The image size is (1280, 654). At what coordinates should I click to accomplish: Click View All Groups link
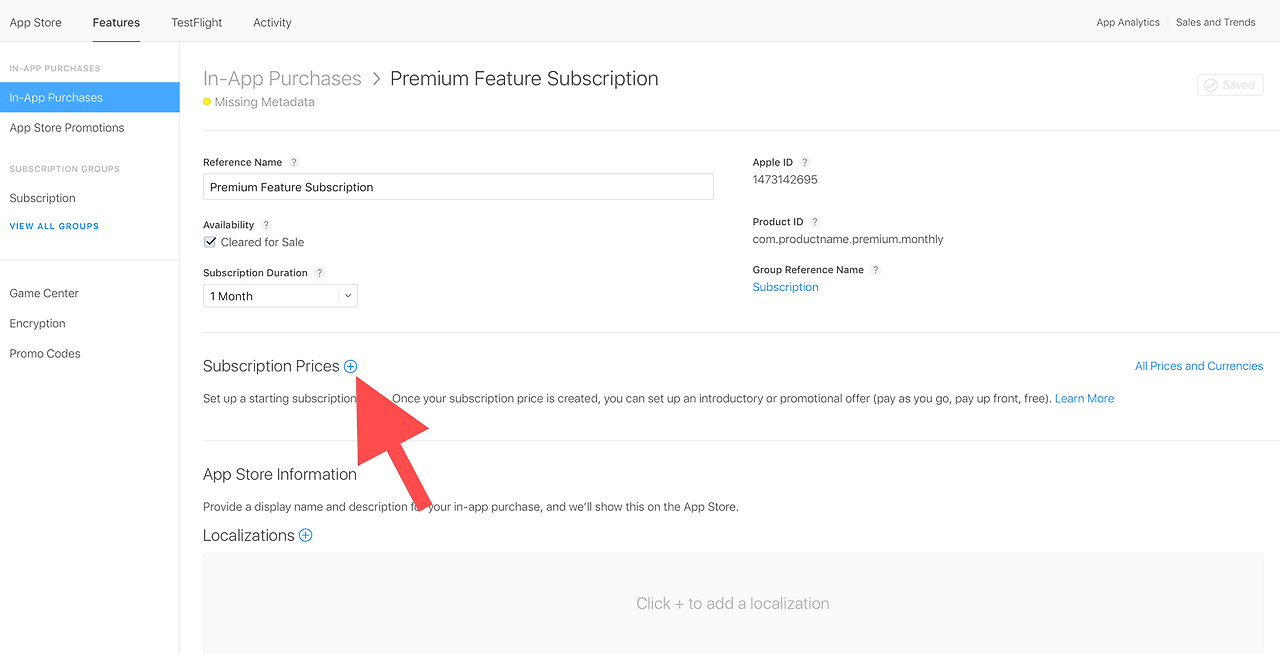click(x=54, y=226)
